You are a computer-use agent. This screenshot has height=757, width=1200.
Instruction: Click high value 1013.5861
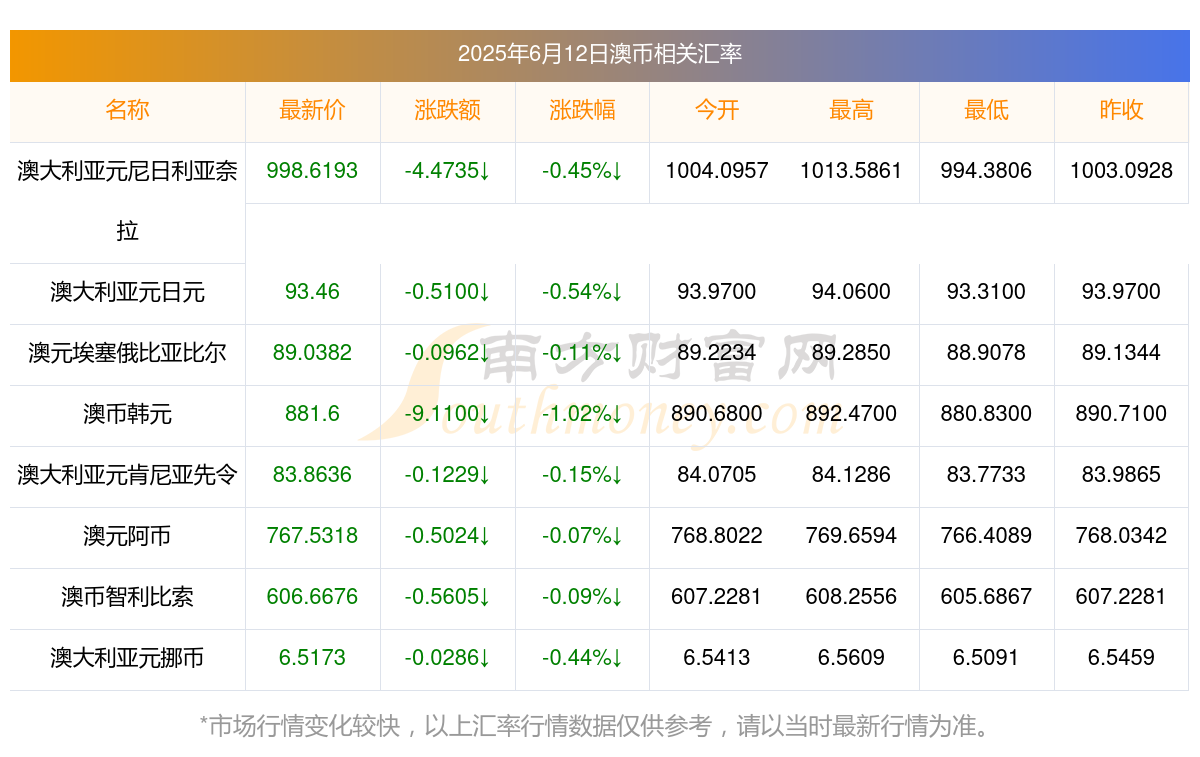pos(851,171)
